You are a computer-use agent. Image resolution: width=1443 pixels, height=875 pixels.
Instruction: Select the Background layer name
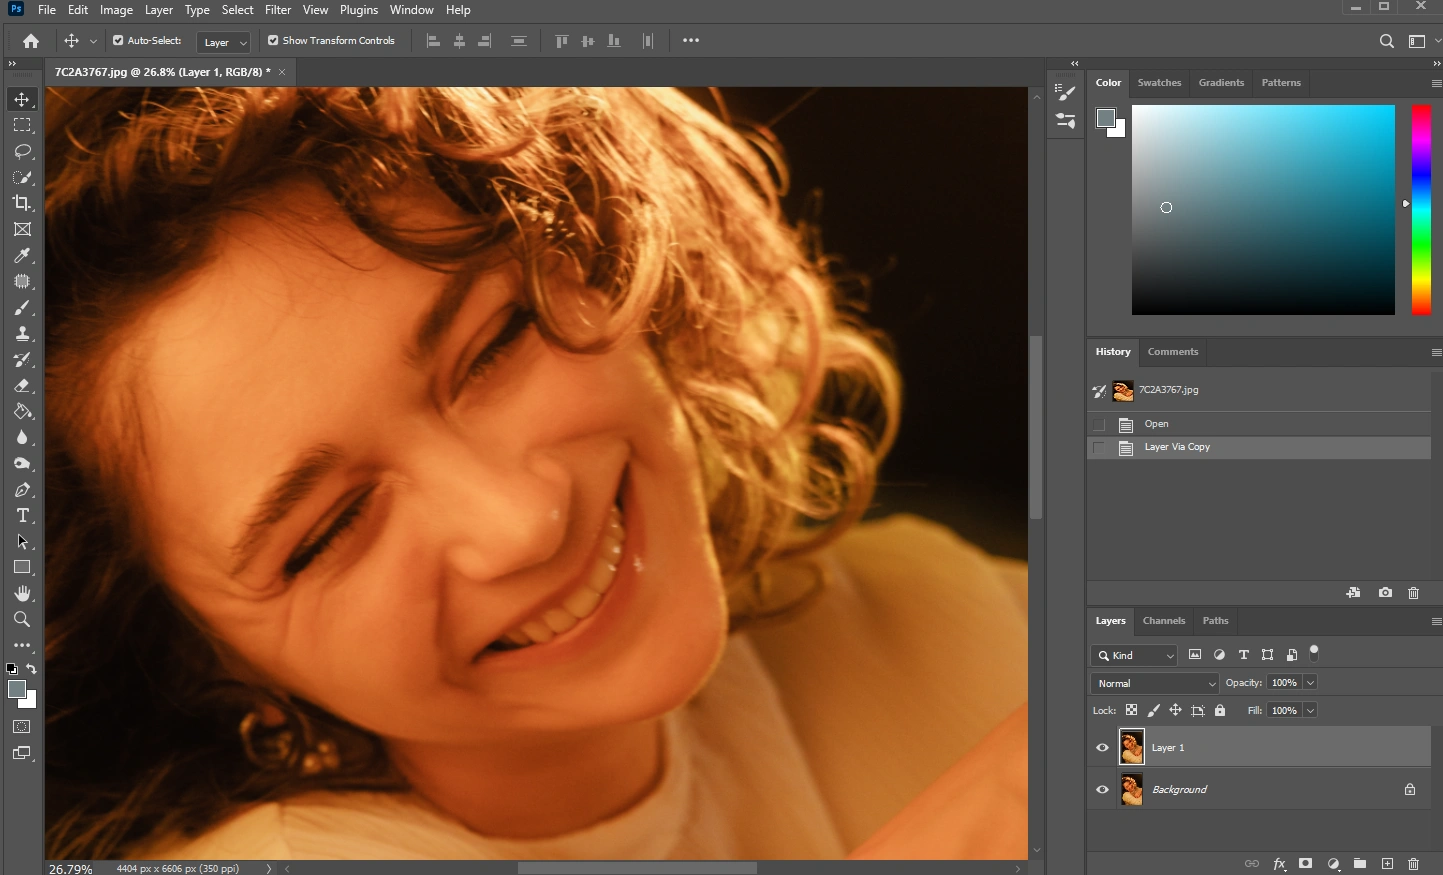(1179, 790)
